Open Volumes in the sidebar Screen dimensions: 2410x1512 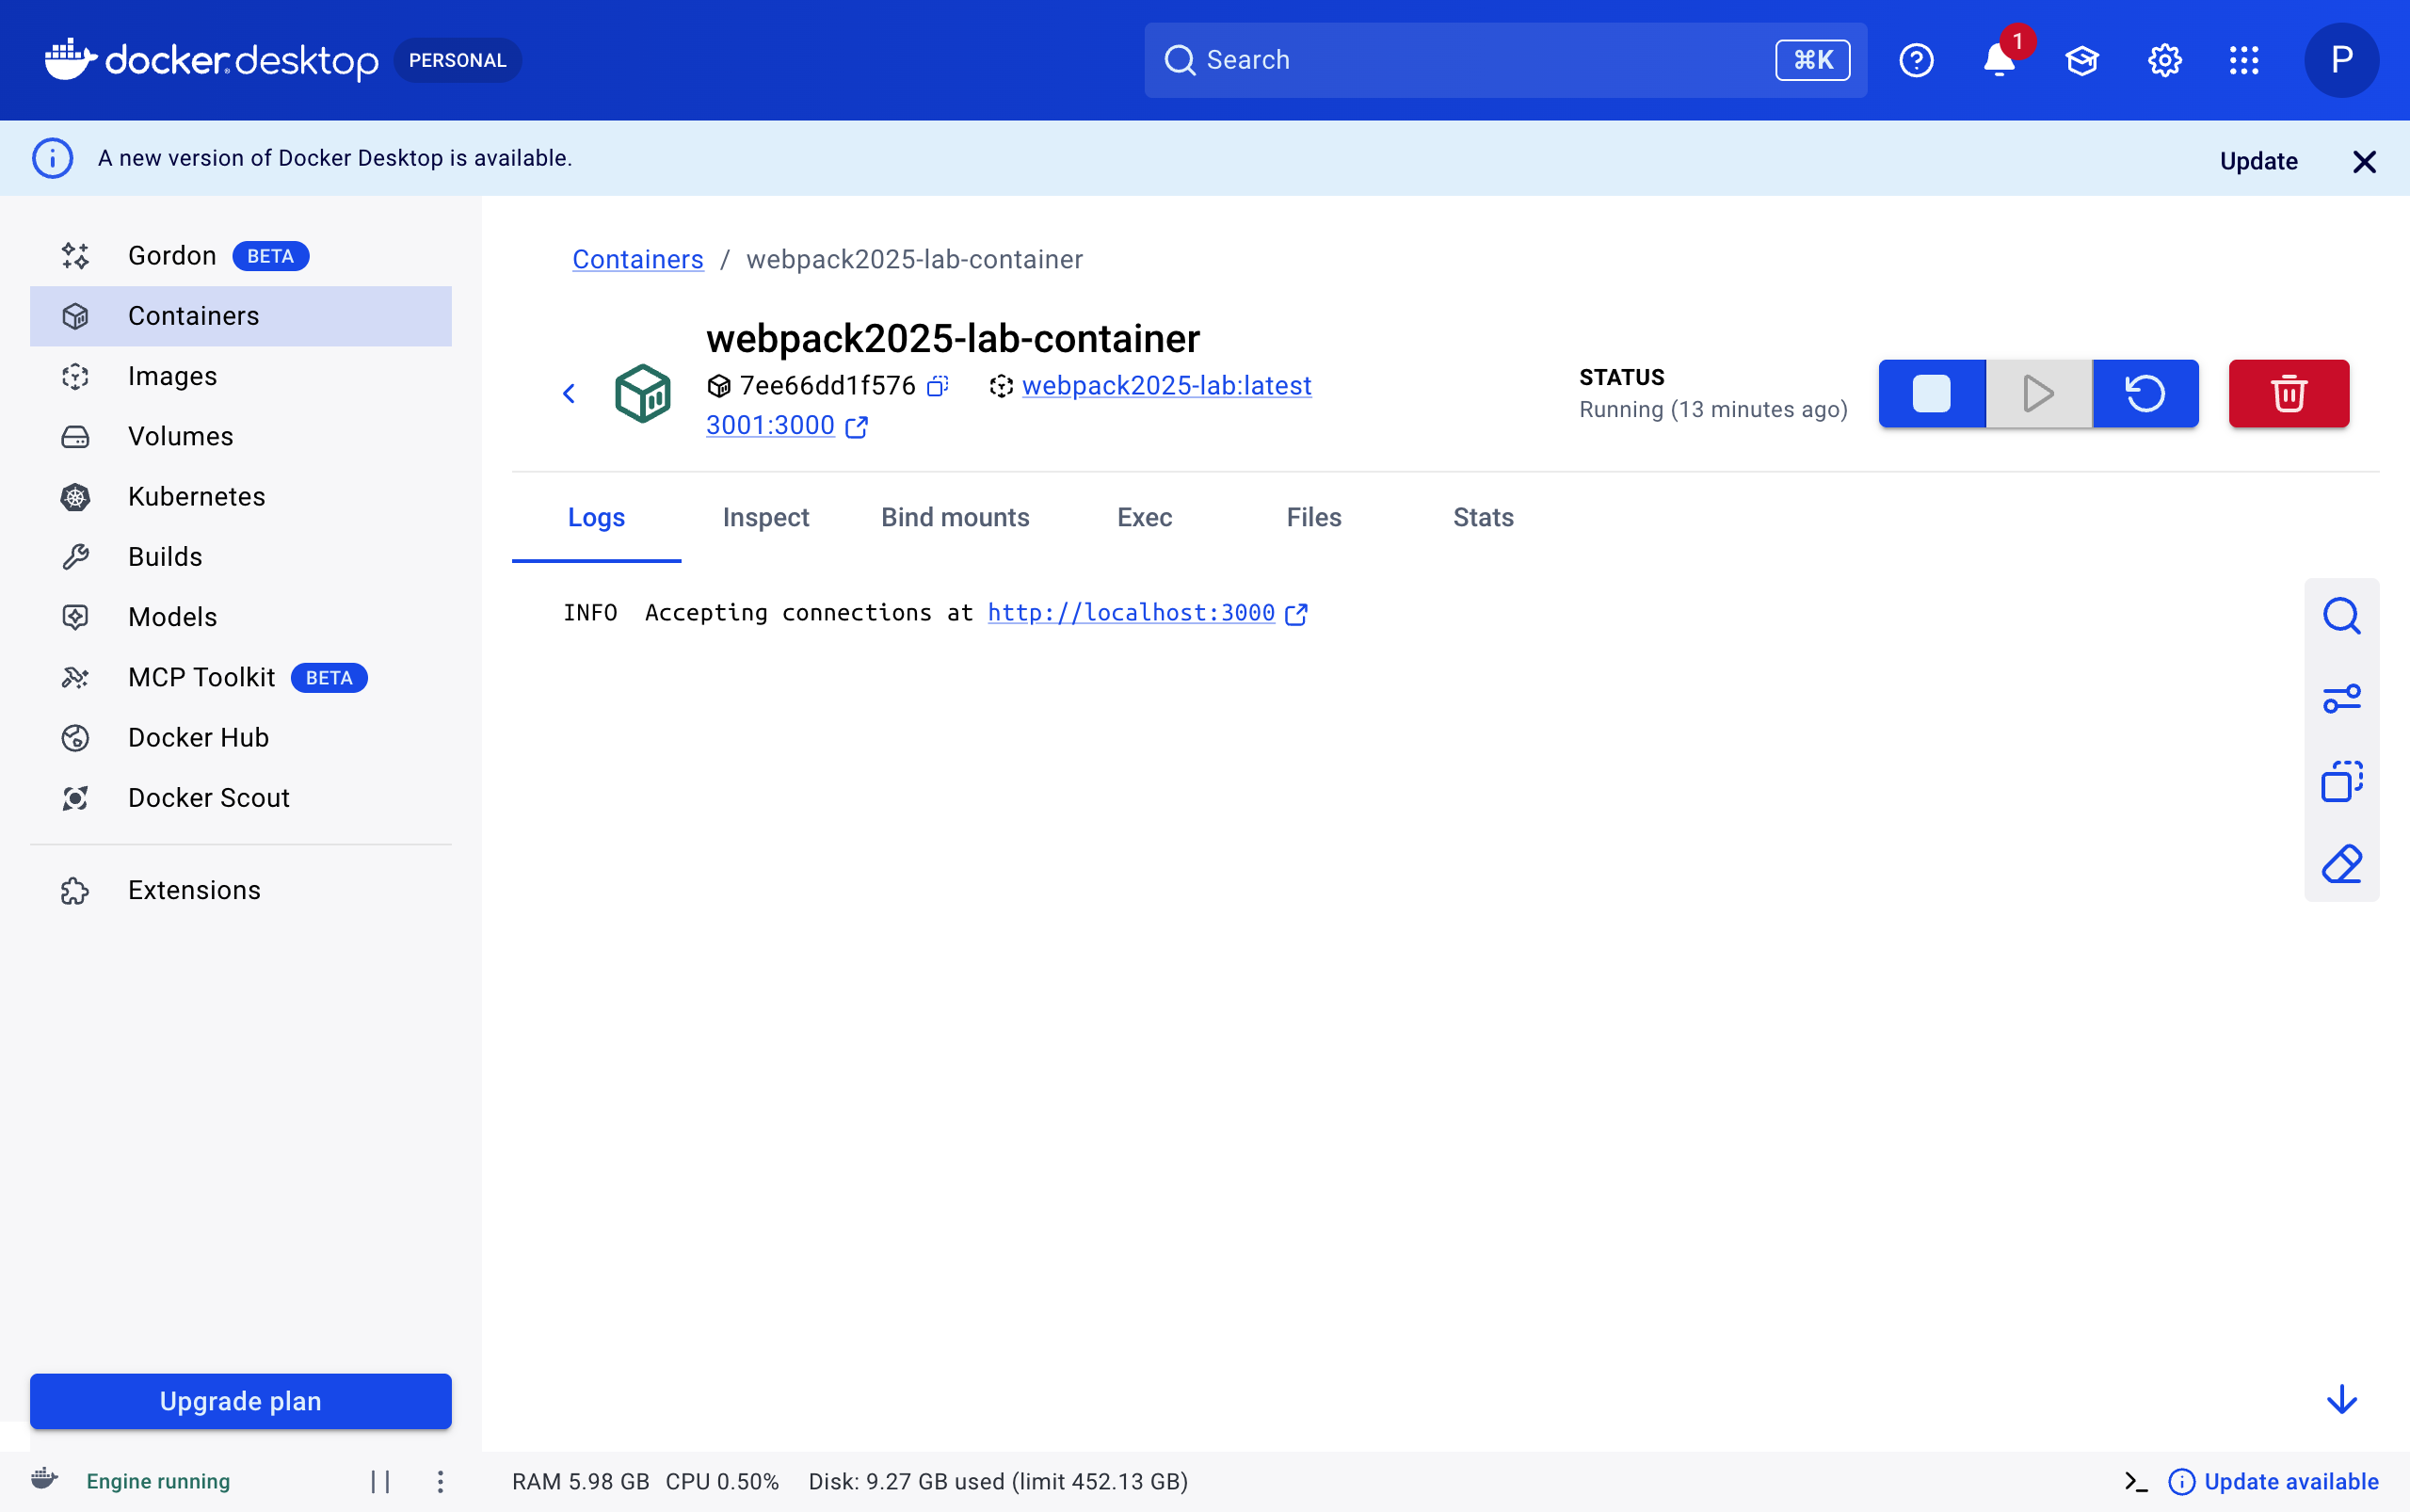click(x=241, y=436)
